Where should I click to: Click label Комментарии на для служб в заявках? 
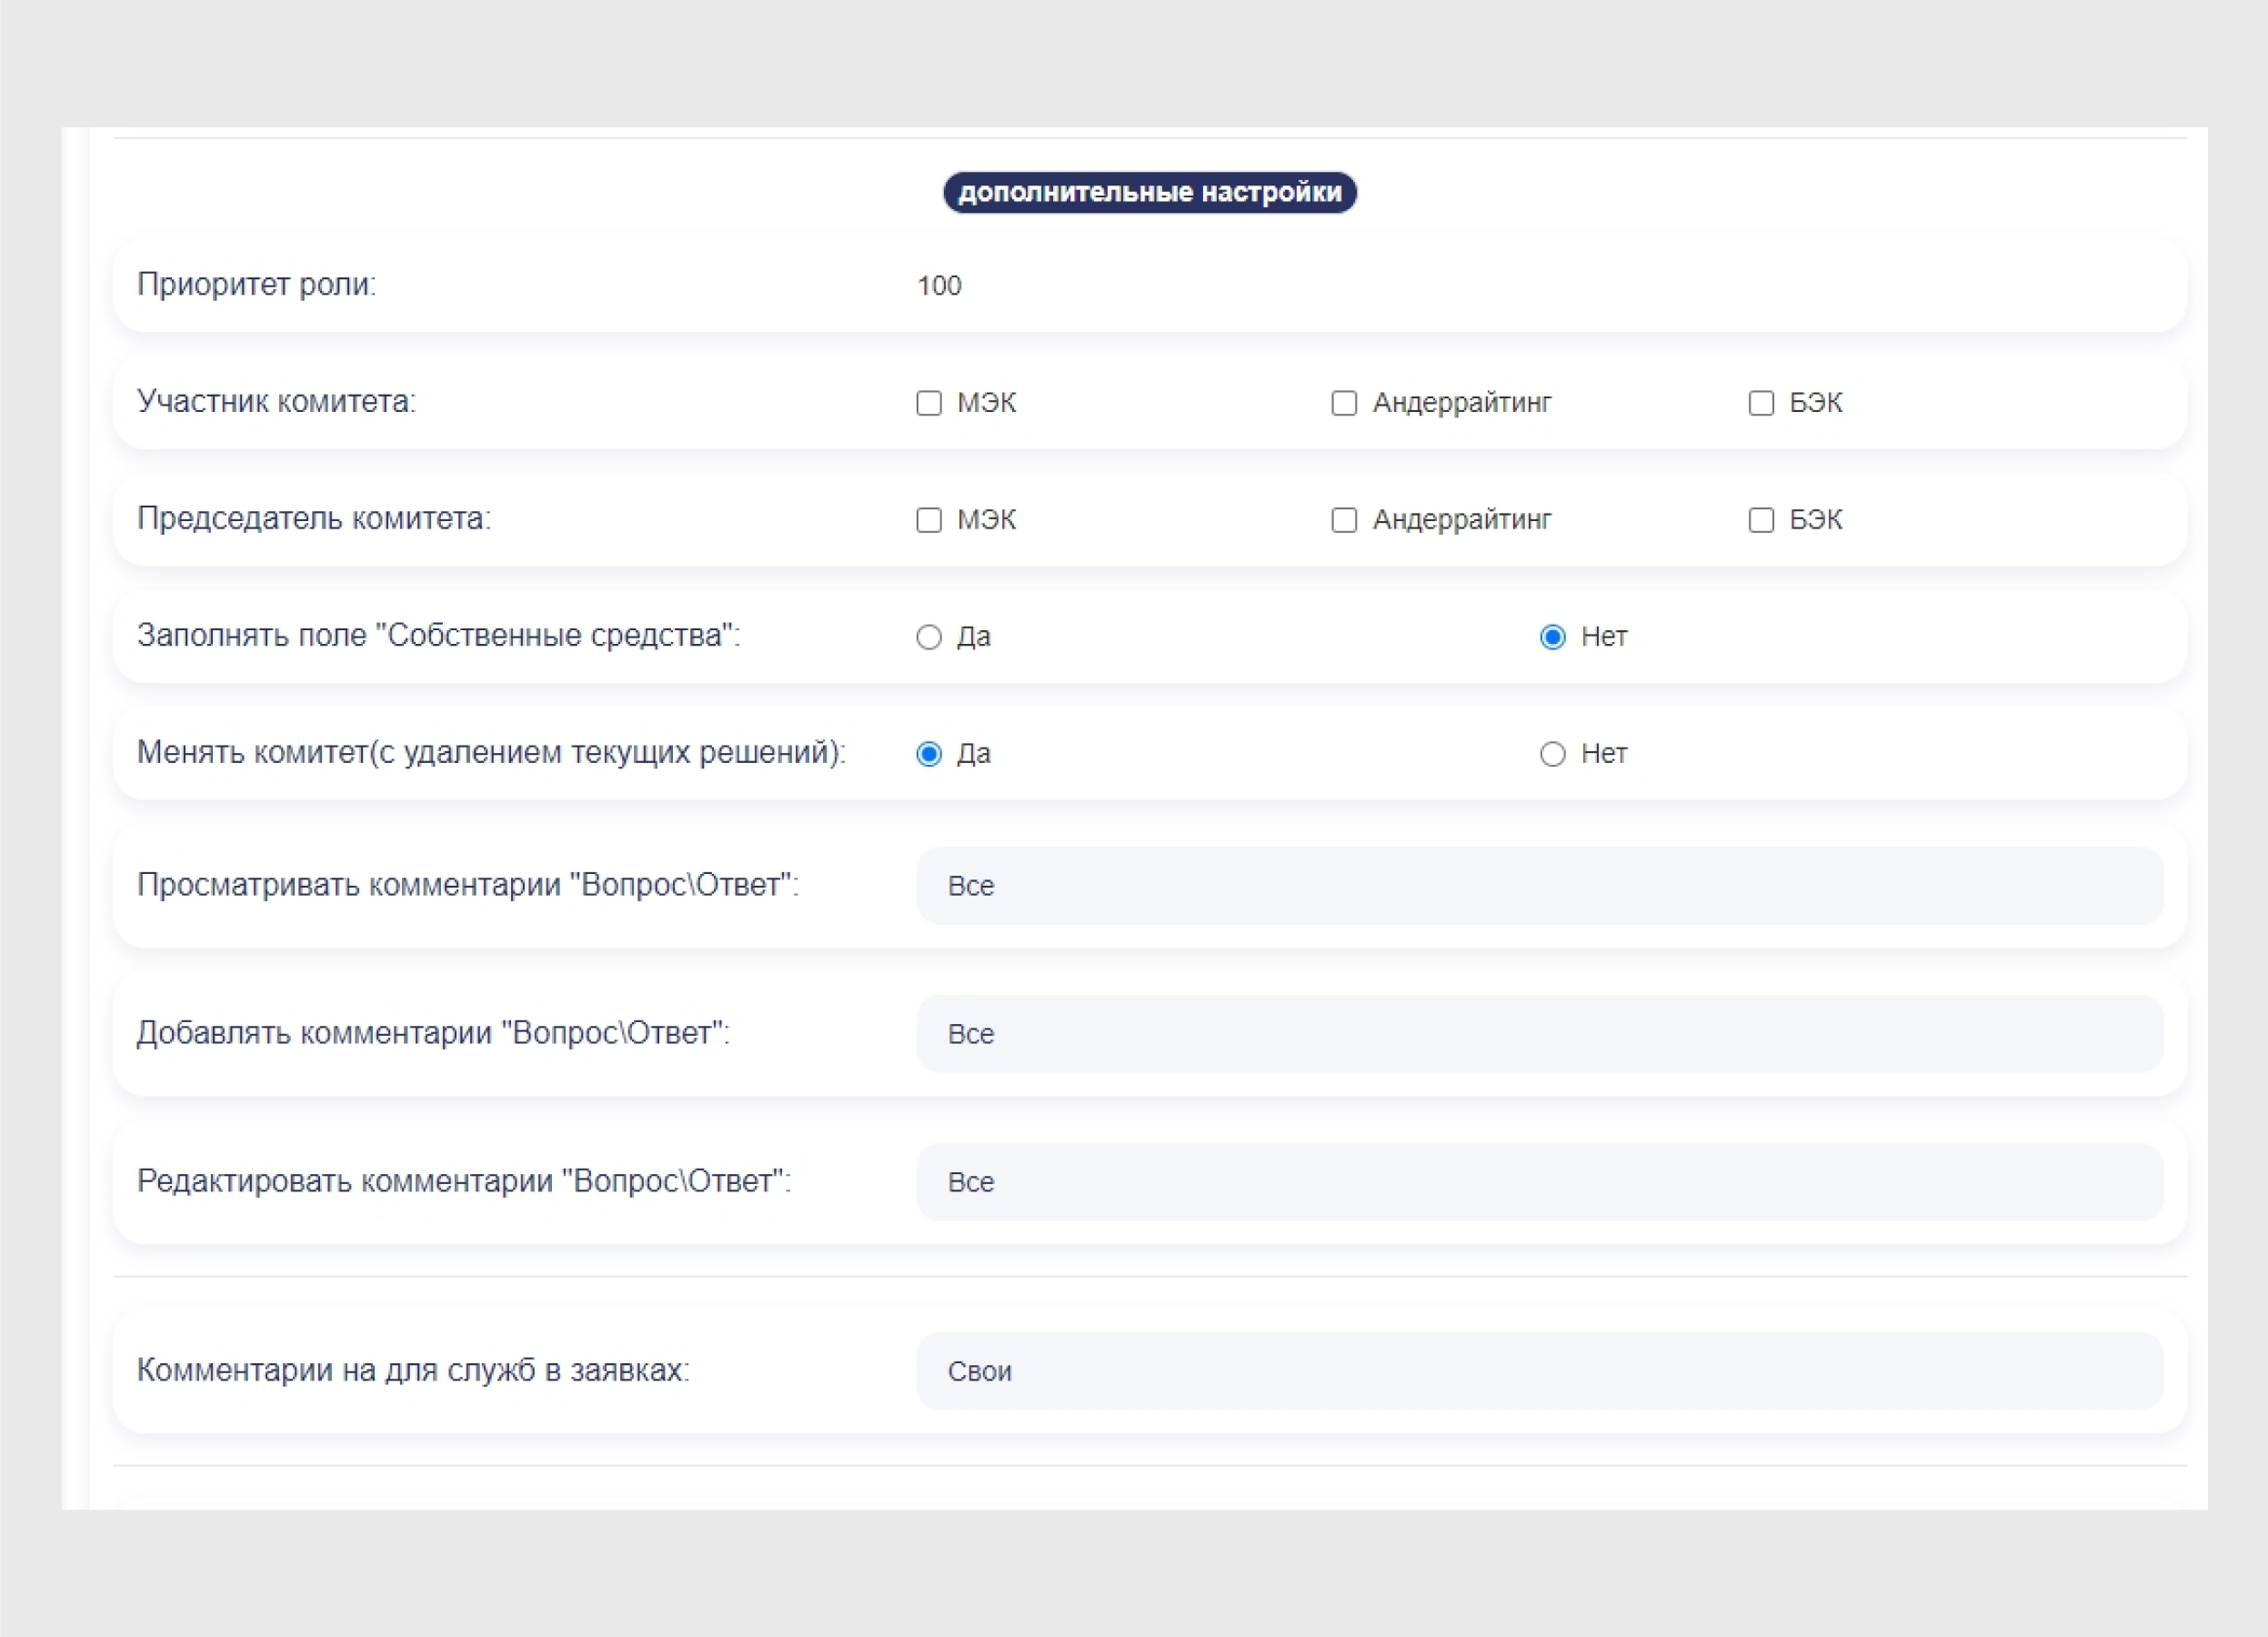(413, 1370)
